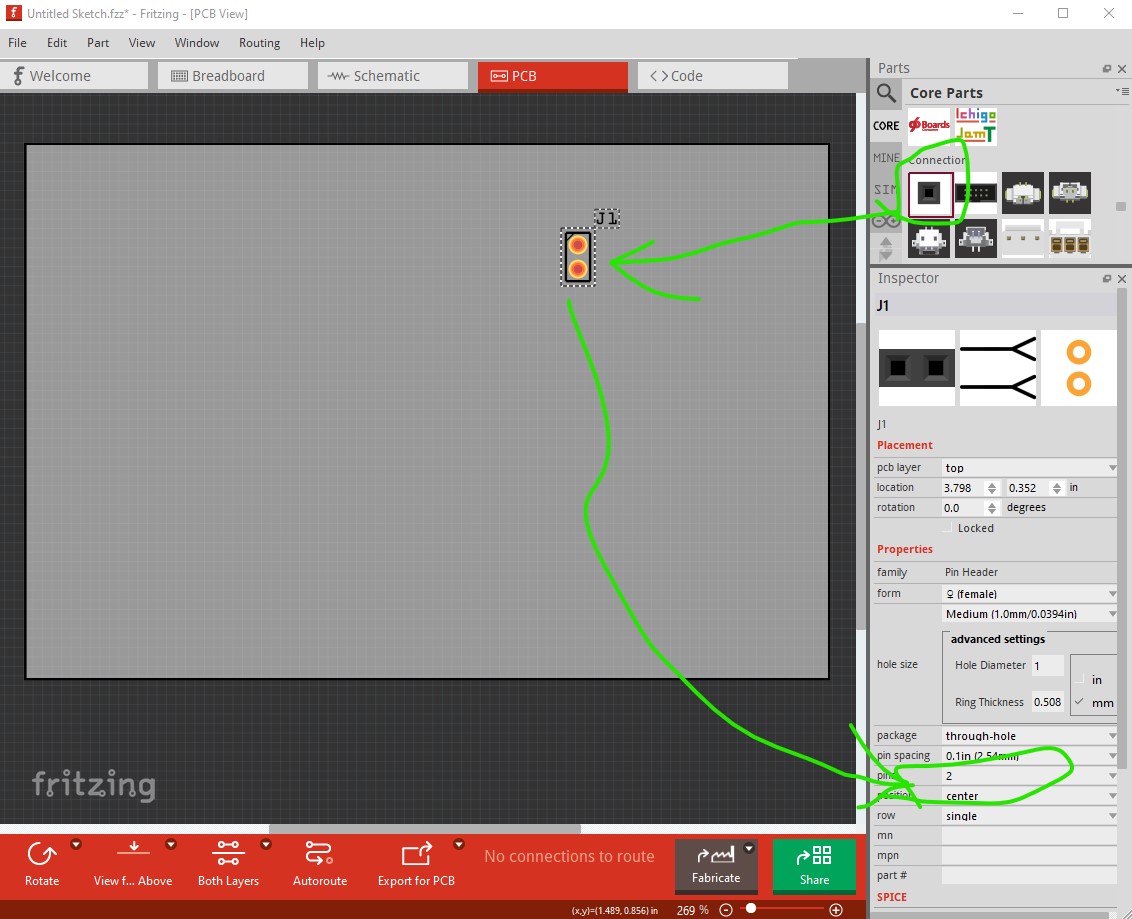Select the 'in' hole size unit
Screen dimensions: 1132x919
[1080, 679]
